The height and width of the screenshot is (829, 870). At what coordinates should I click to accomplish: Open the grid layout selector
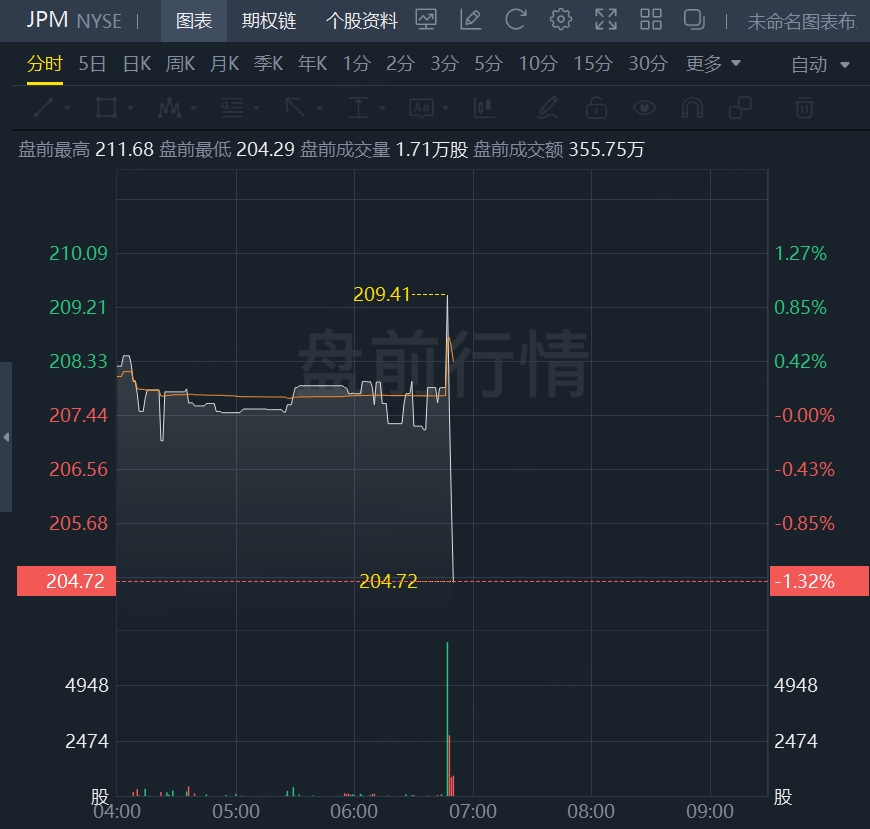coord(651,20)
